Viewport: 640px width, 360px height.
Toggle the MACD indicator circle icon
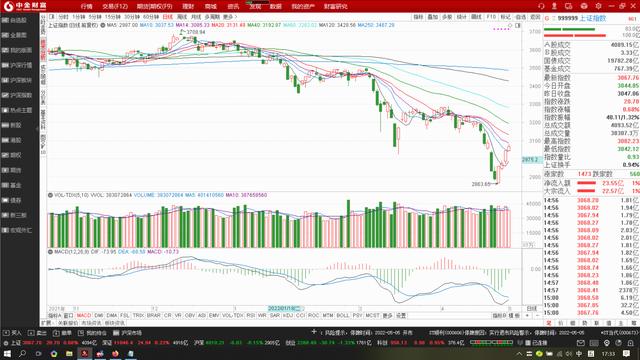tap(50, 252)
